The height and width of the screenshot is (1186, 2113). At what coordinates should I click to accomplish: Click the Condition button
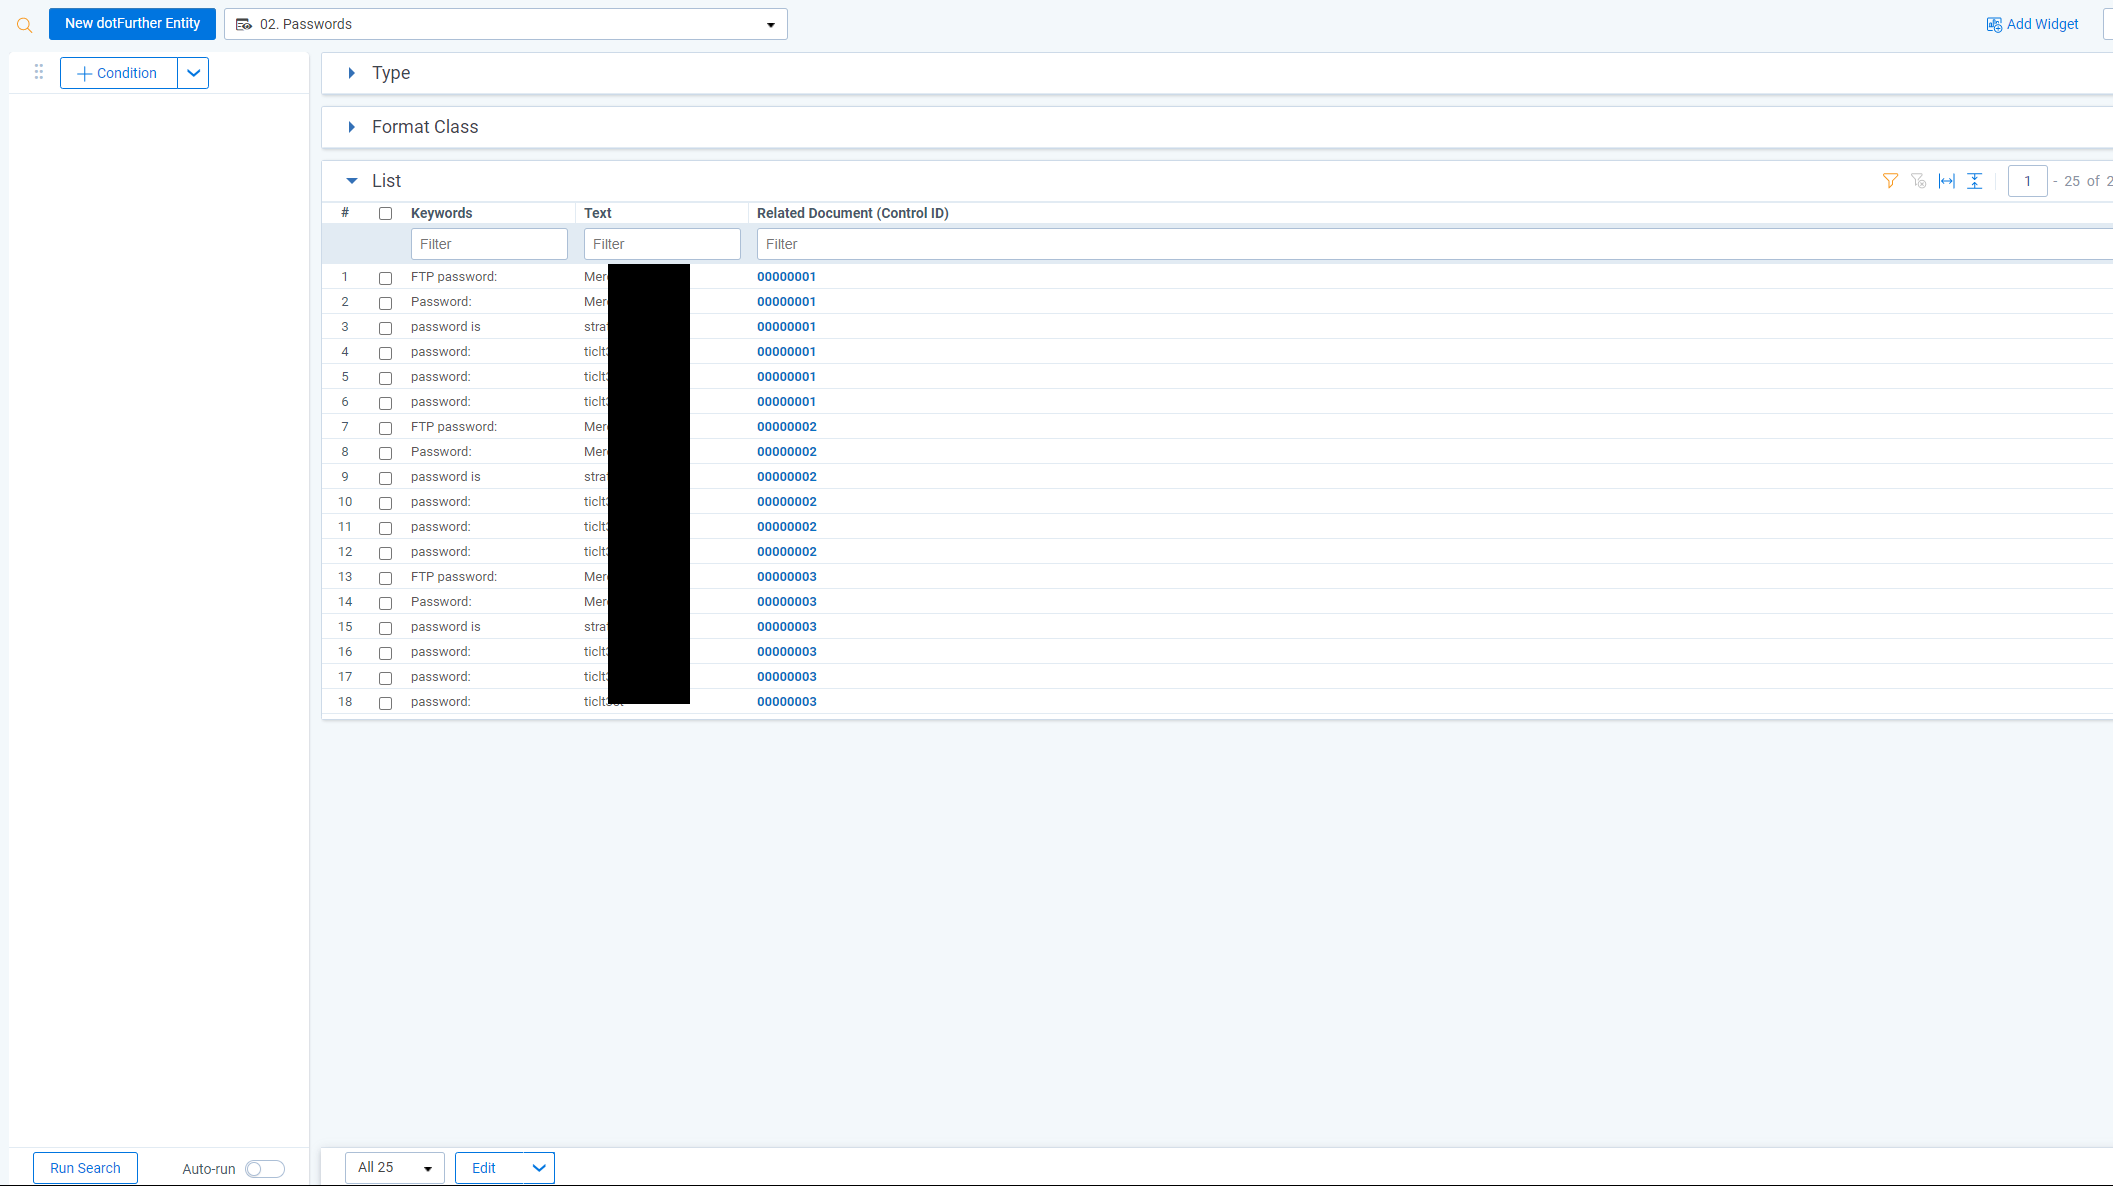pos(118,73)
